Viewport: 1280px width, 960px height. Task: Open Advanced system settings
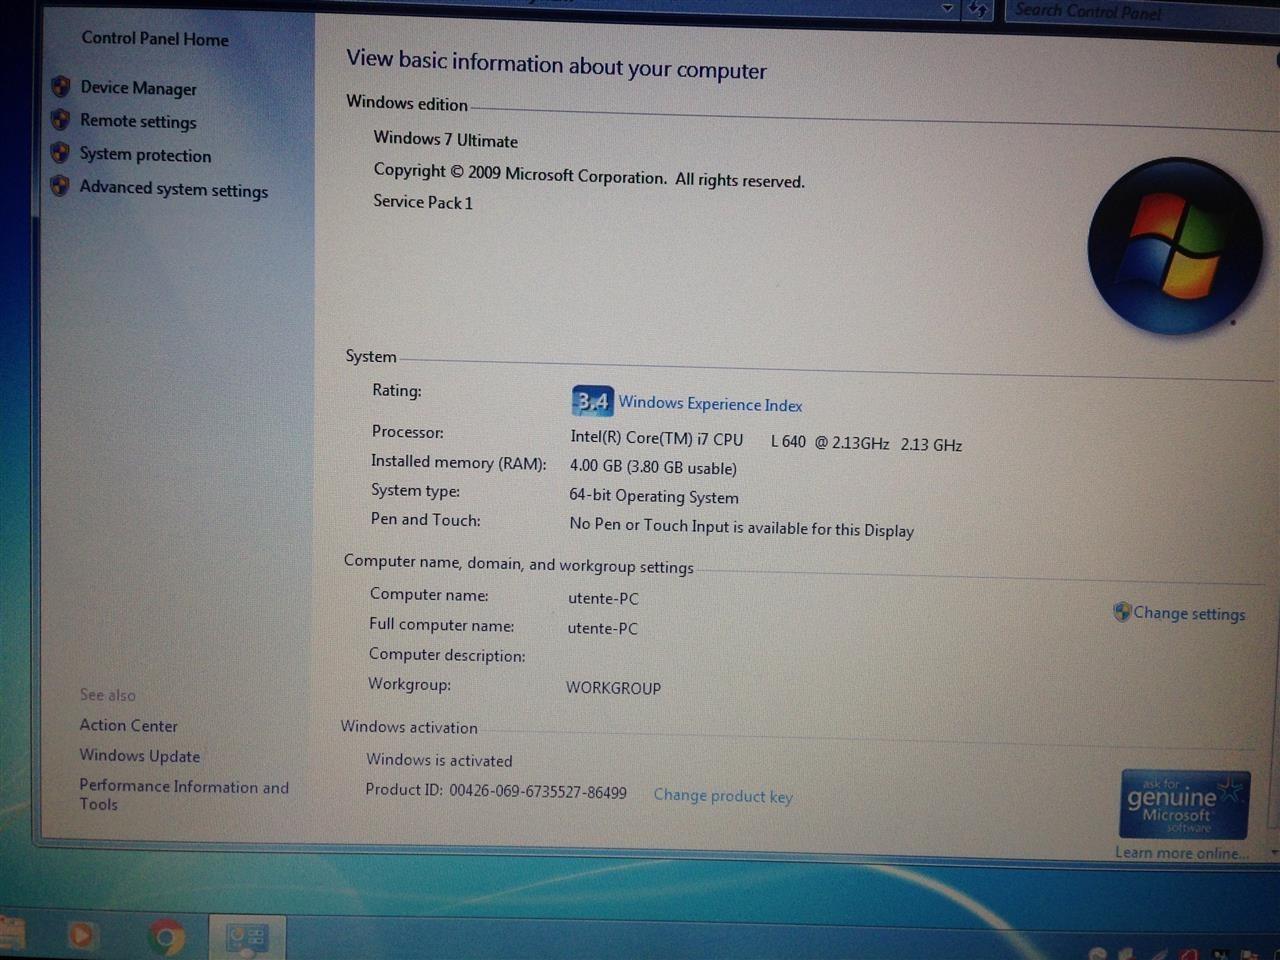173,189
